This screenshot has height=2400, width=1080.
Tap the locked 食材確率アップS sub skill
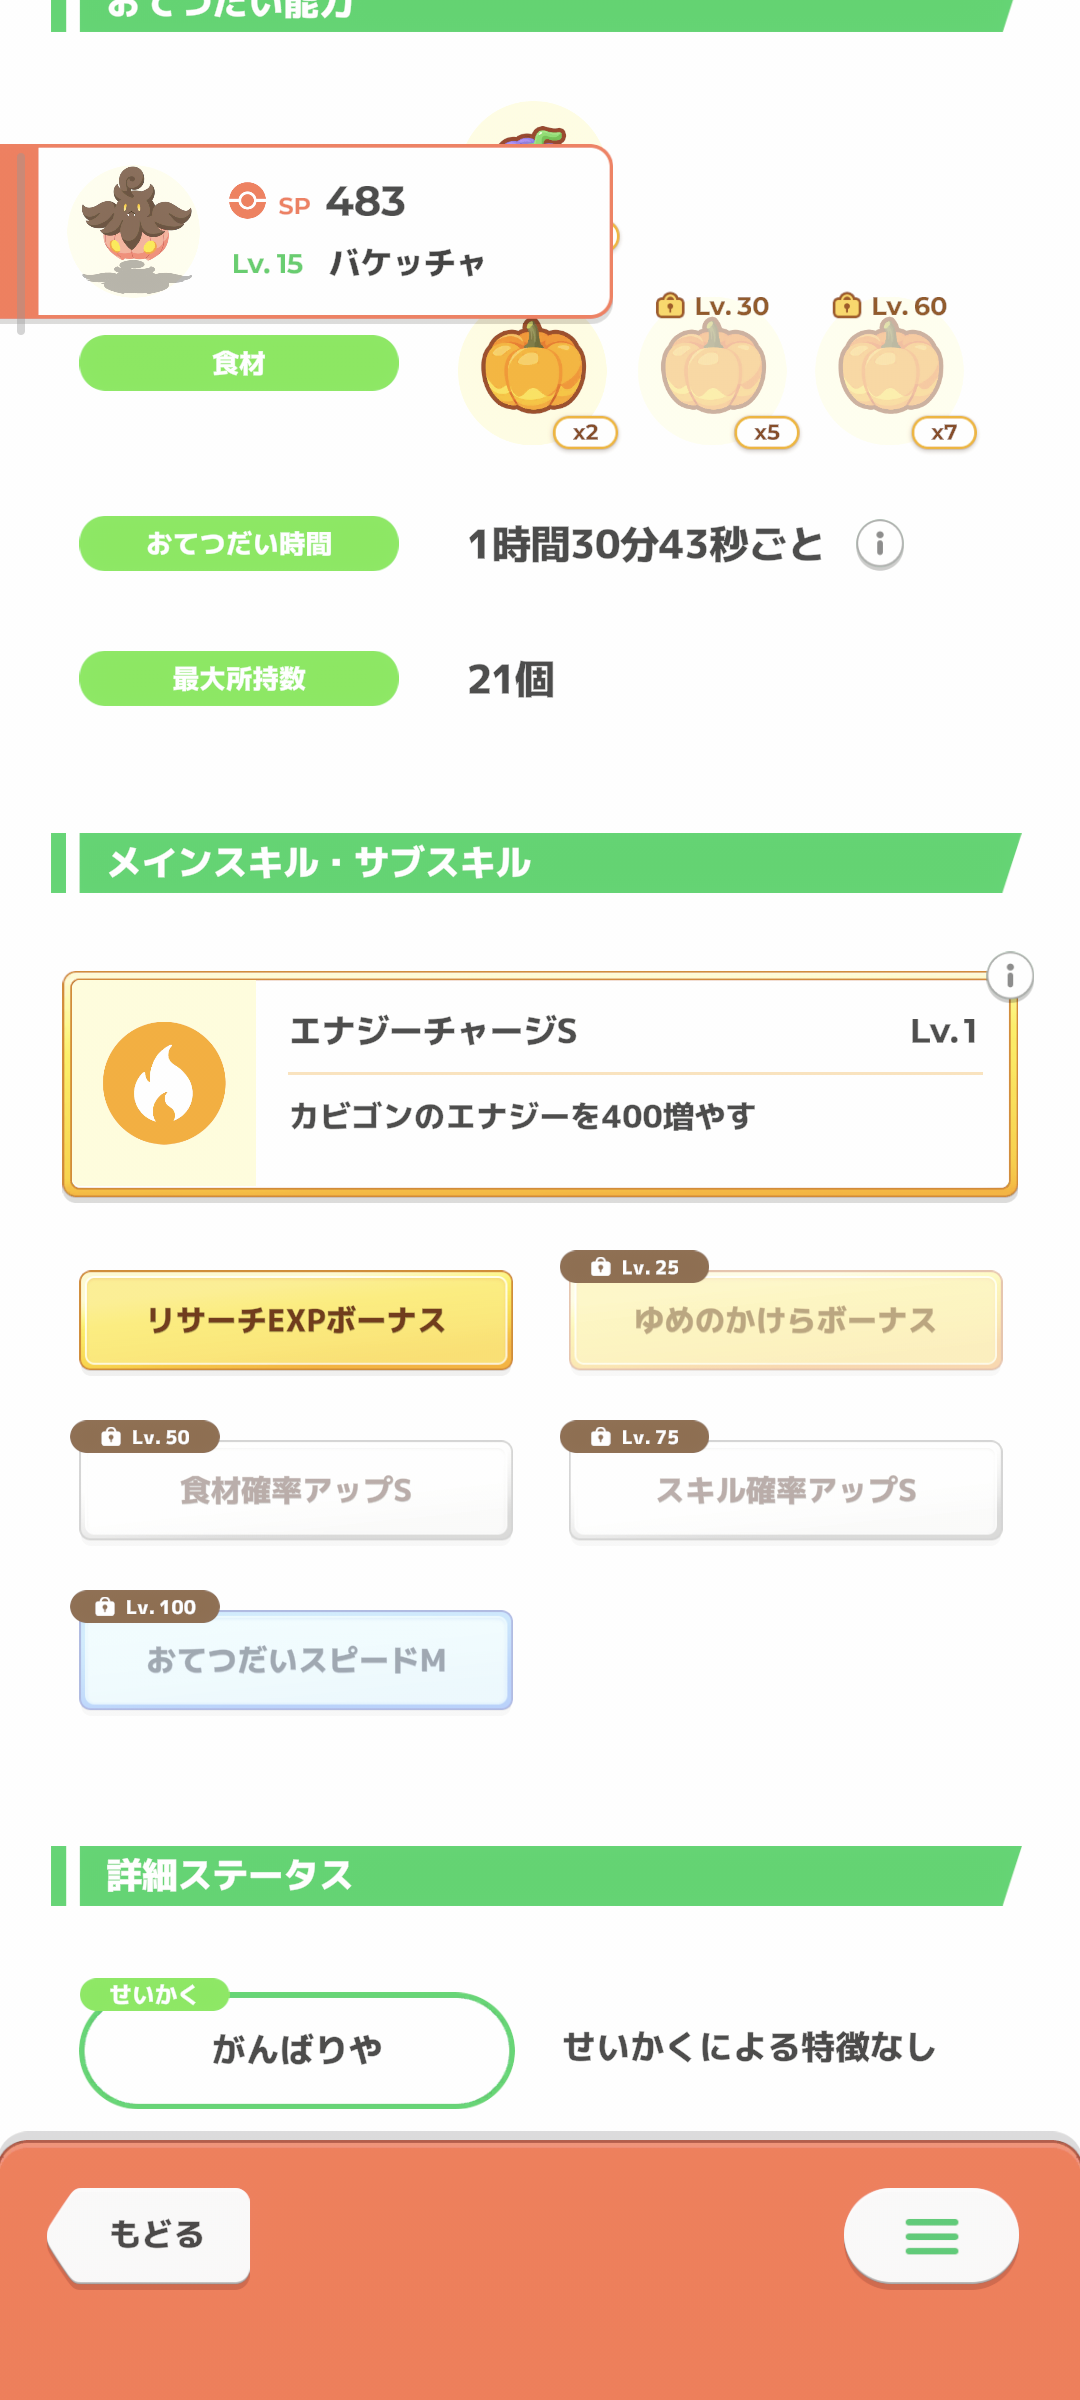296,1490
